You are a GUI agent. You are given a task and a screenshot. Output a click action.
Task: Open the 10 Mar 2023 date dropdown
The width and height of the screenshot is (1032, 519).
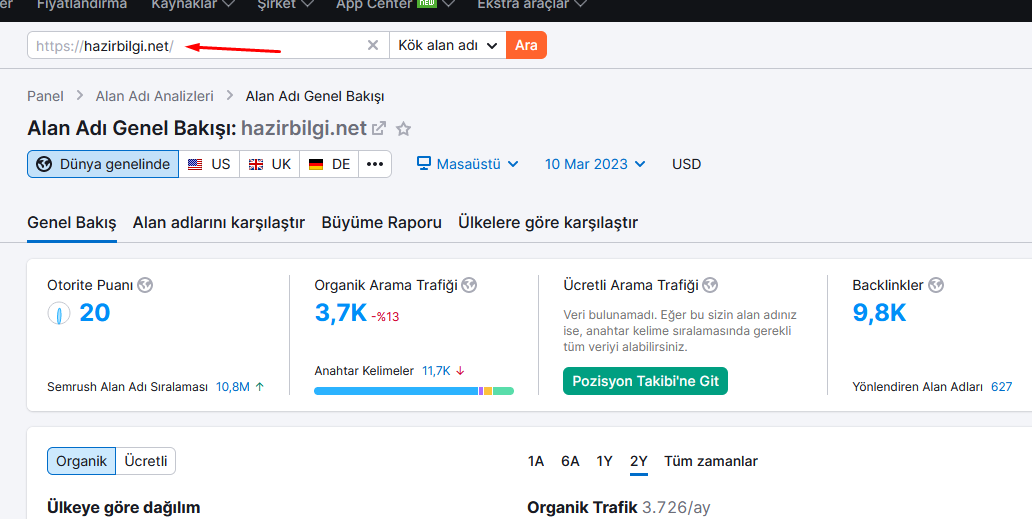click(595, 164)
